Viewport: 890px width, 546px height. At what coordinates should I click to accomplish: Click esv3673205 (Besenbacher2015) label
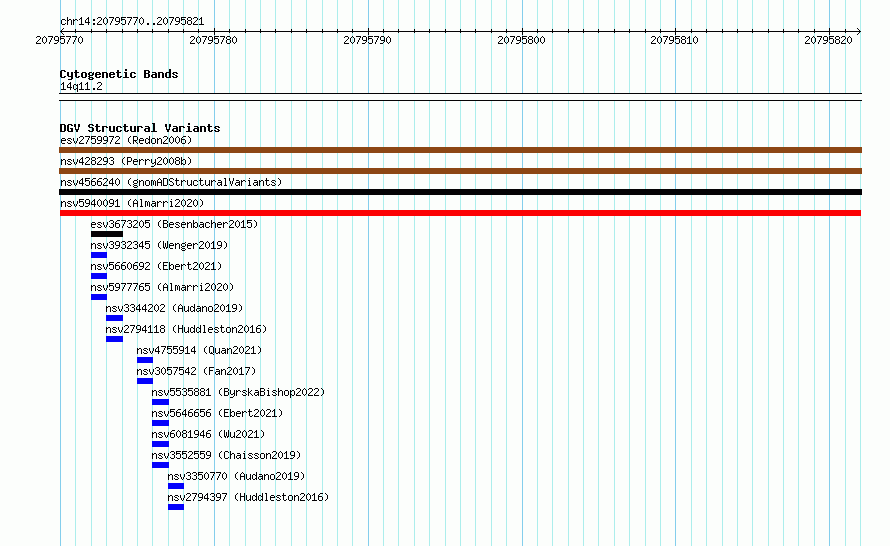click(174, 224)
